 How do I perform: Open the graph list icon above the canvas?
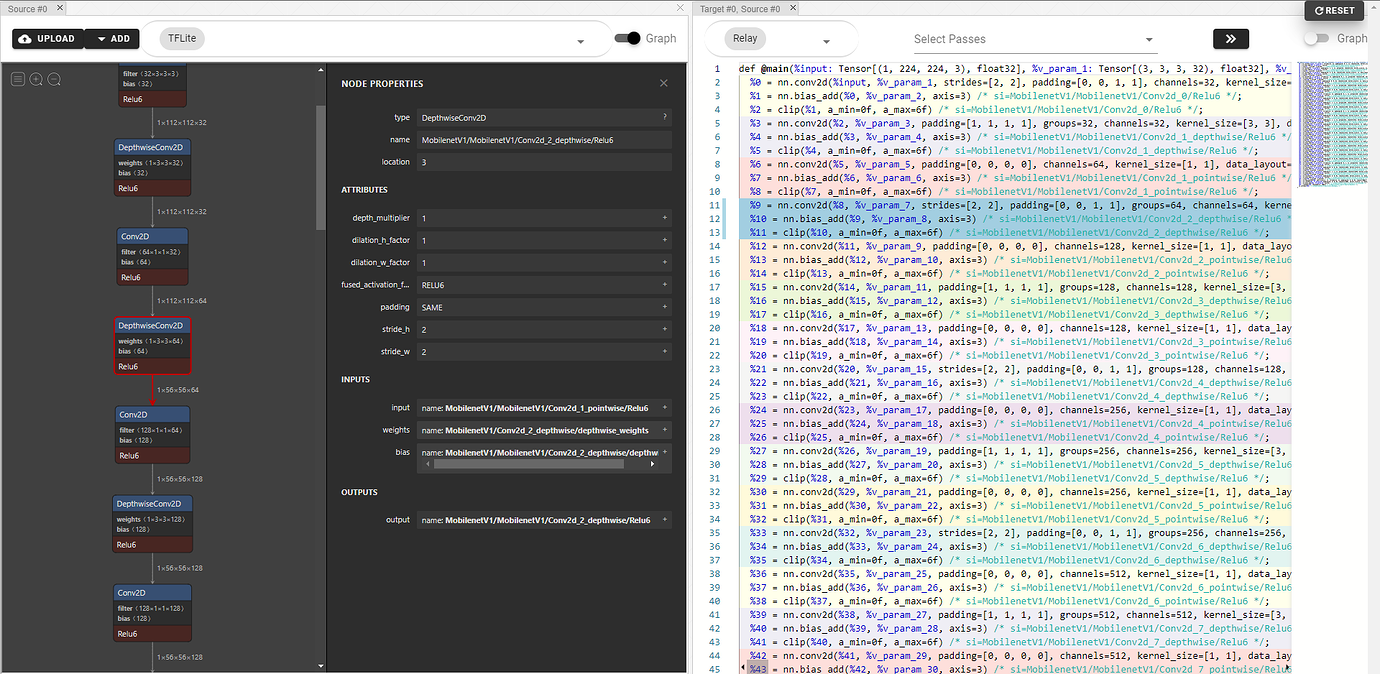click(17, 79)
